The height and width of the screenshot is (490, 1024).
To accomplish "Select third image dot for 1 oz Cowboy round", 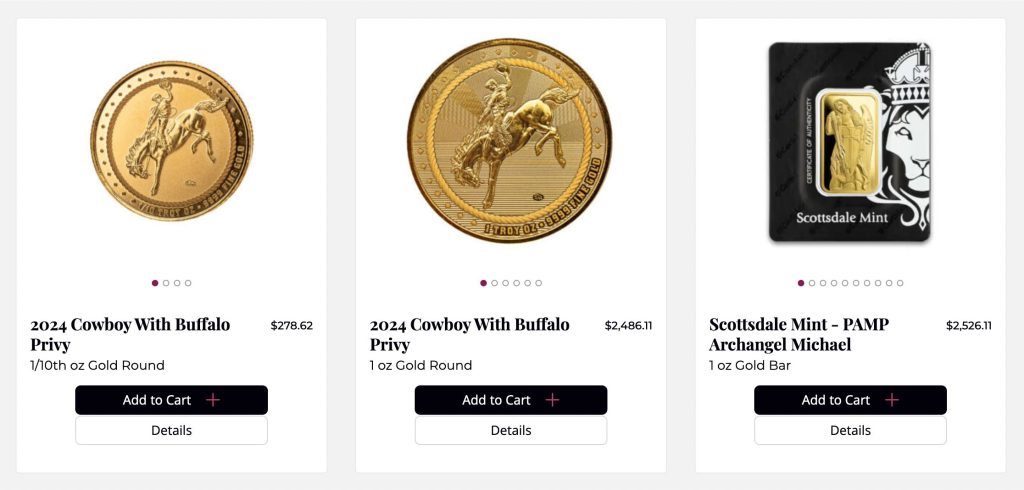I will pos(506,283).
